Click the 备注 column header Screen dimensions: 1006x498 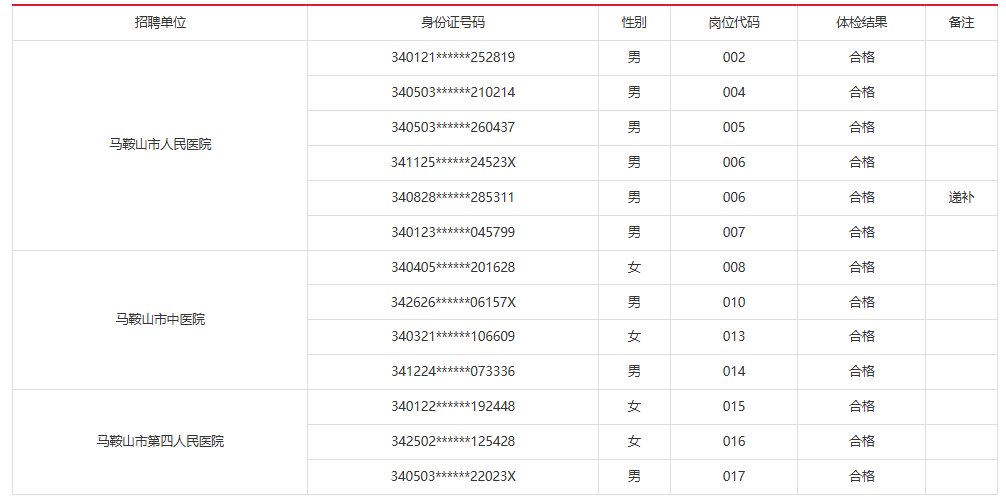point(961,22)
